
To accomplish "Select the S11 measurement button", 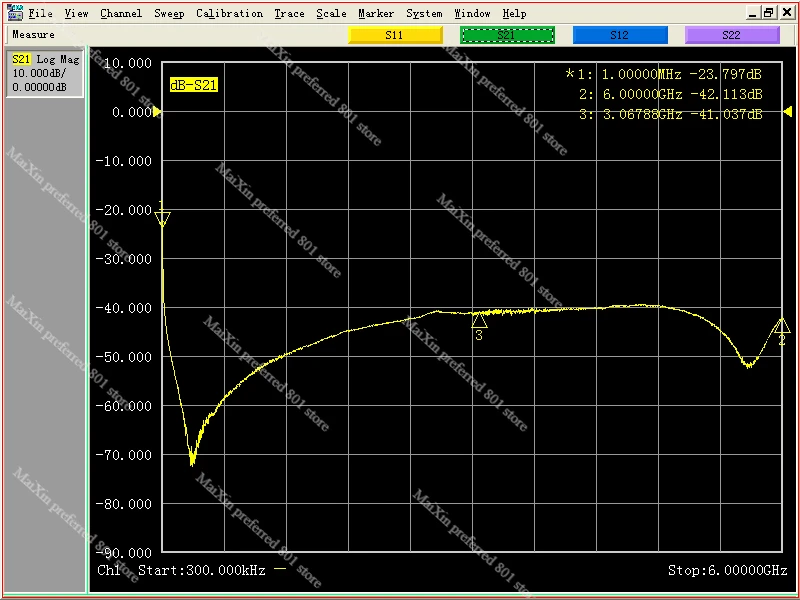I will 395,35.
